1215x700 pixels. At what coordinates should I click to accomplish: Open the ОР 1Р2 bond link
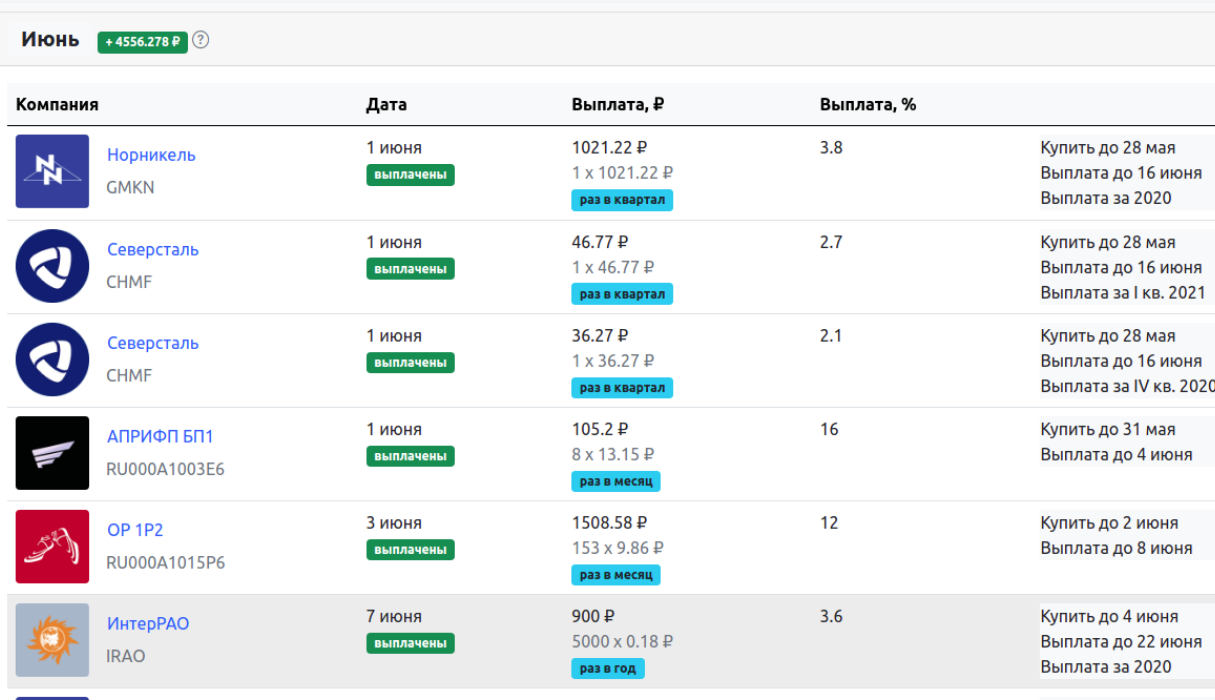click(x=135, y=530)
